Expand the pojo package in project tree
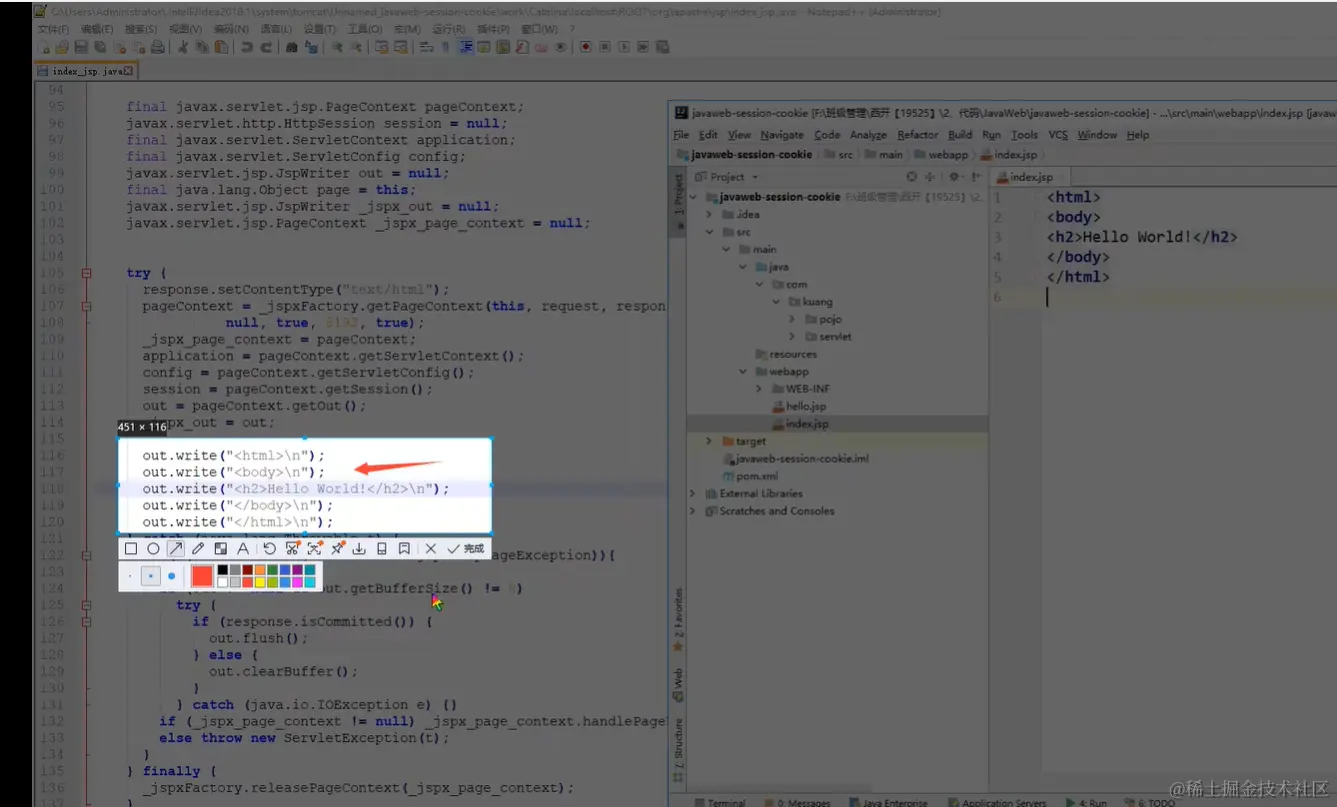 [x=793, y=319]
